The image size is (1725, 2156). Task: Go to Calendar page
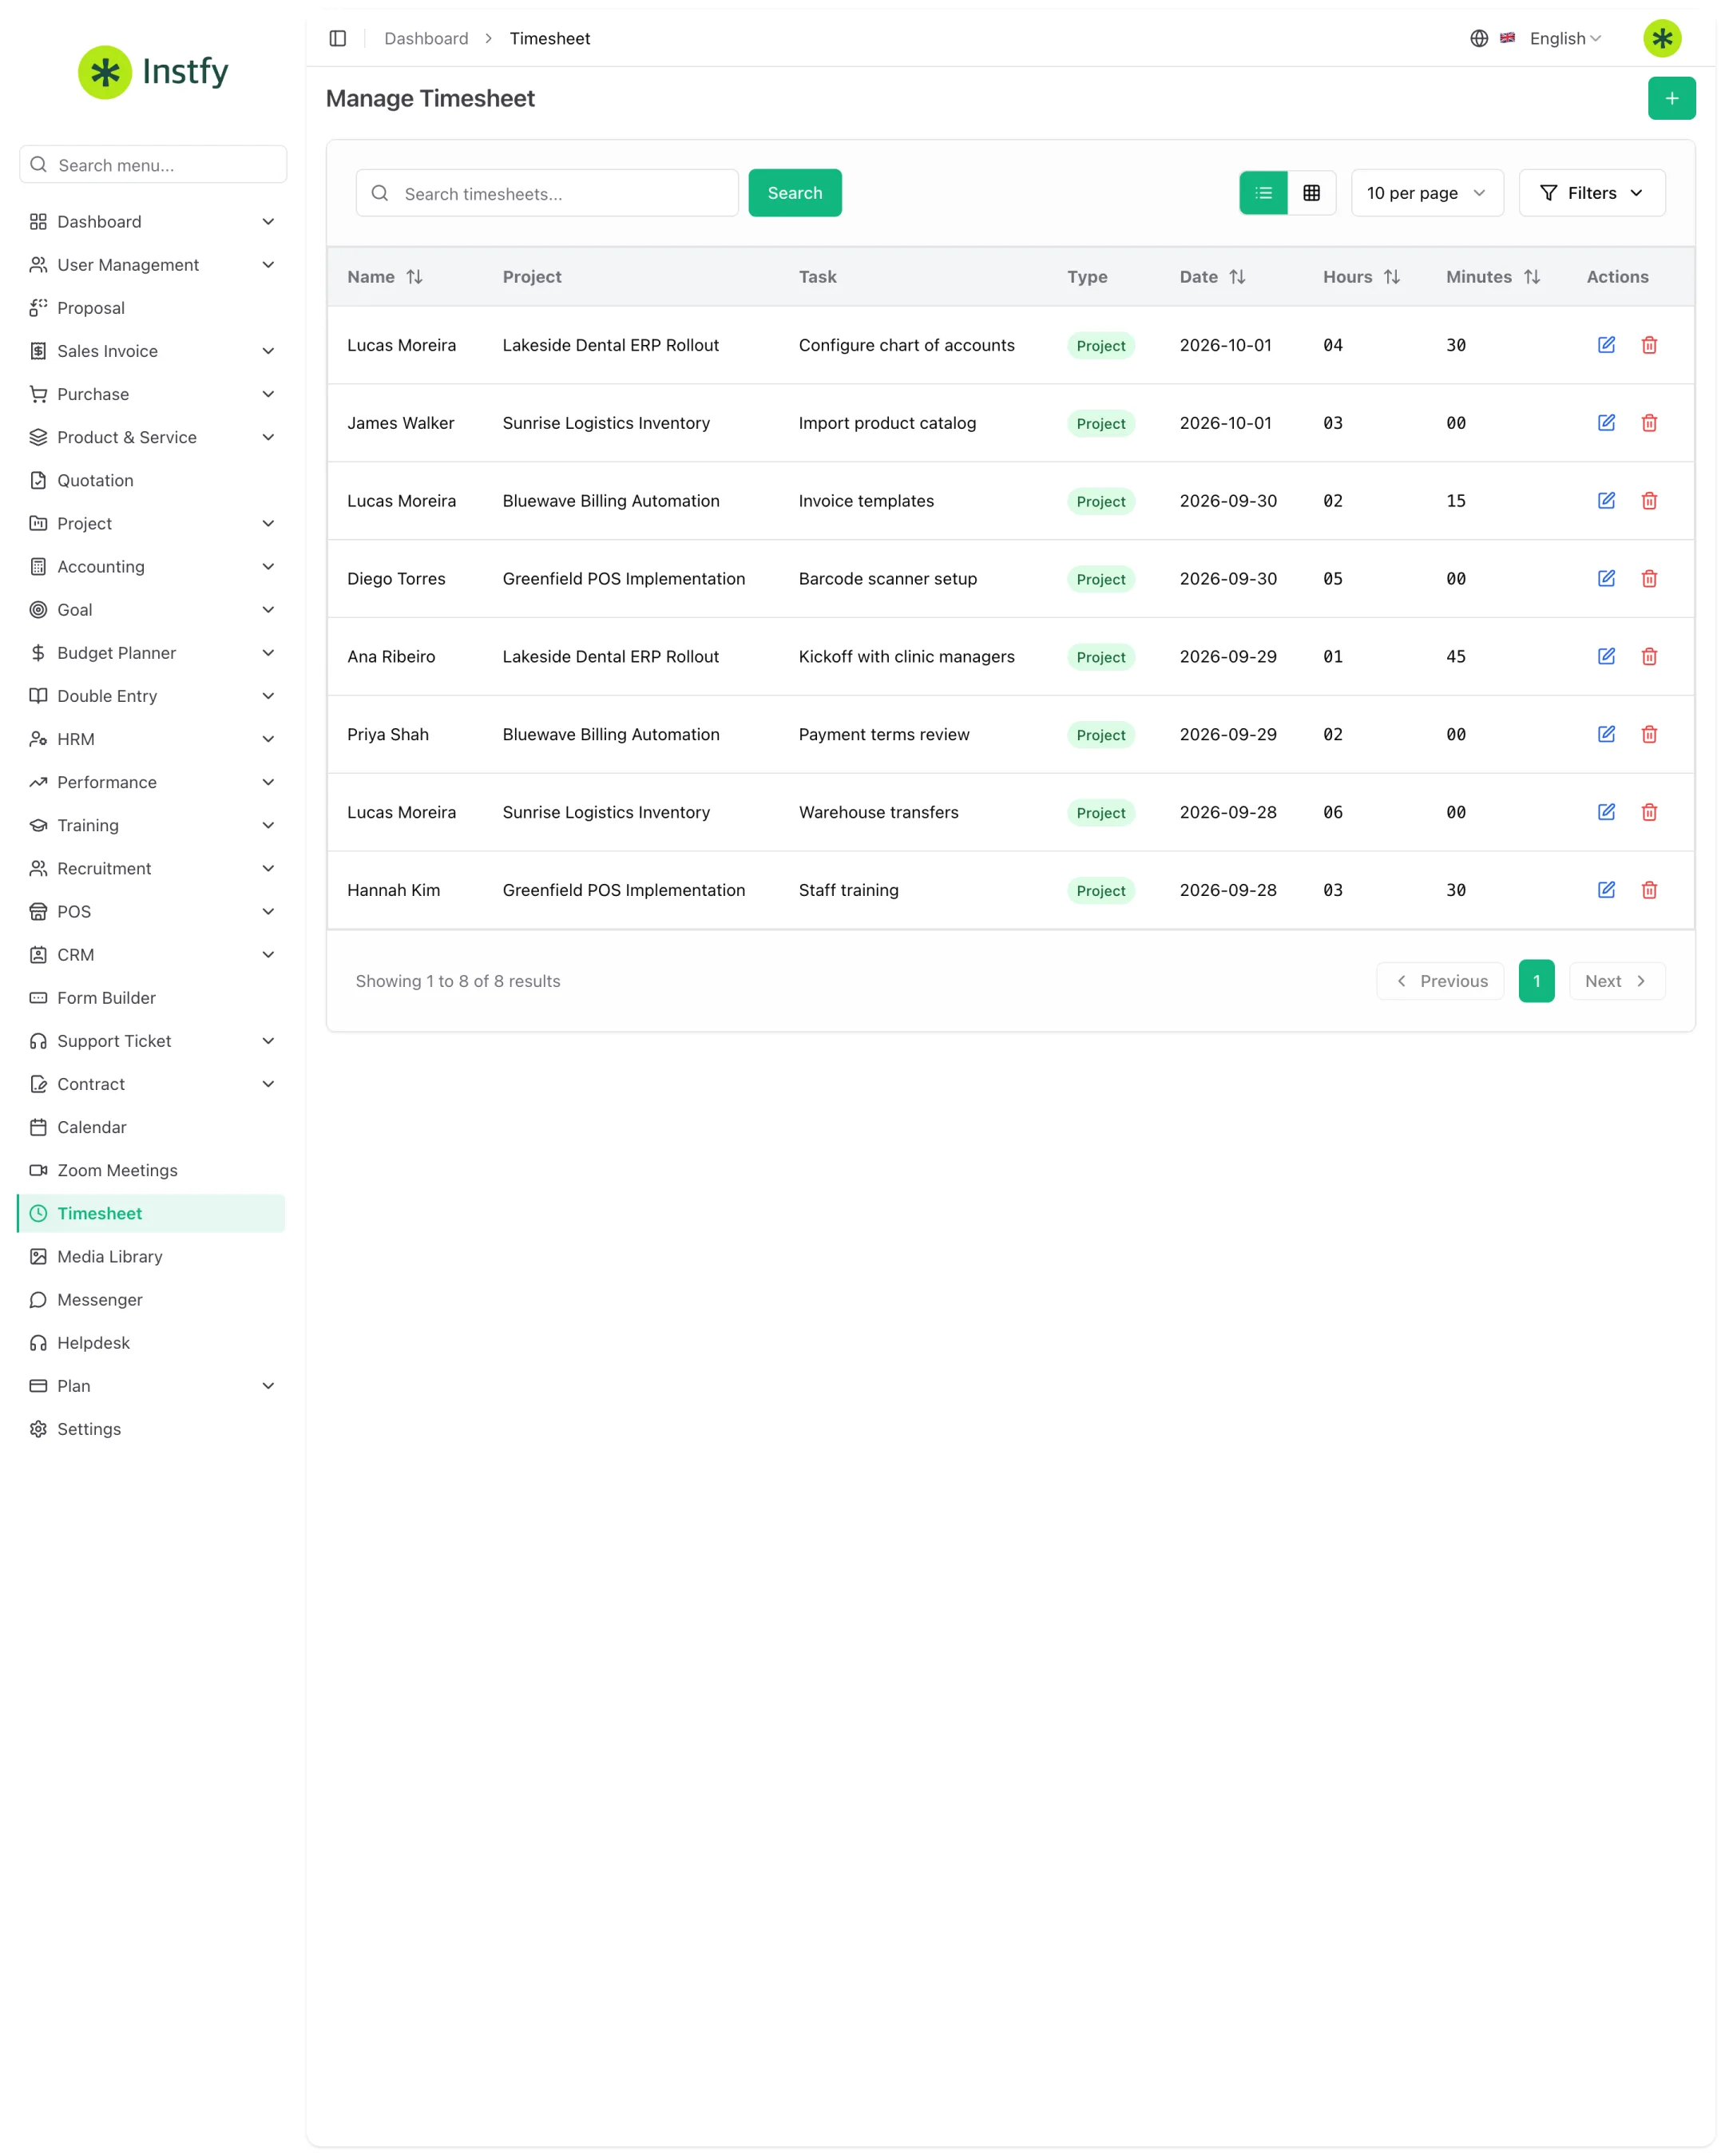152,1127
